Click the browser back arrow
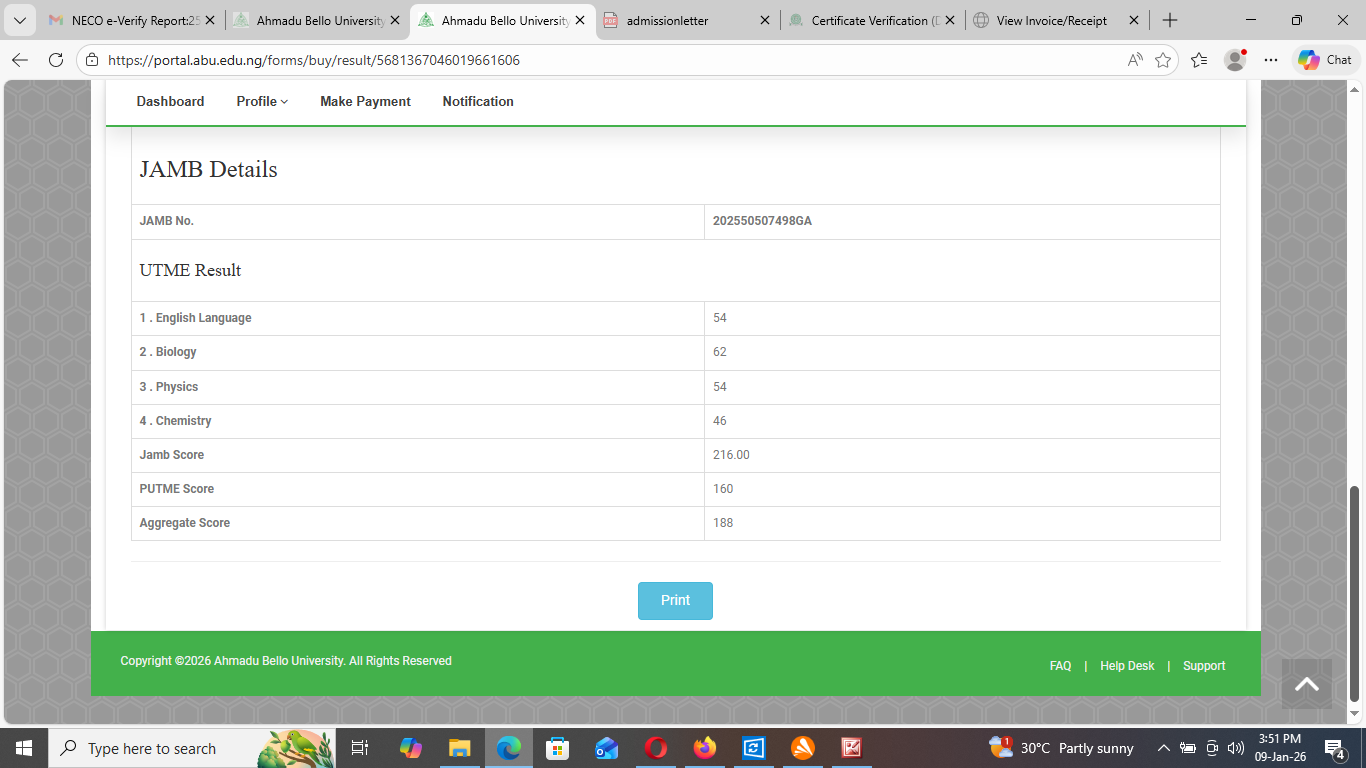 pos(20,60)
